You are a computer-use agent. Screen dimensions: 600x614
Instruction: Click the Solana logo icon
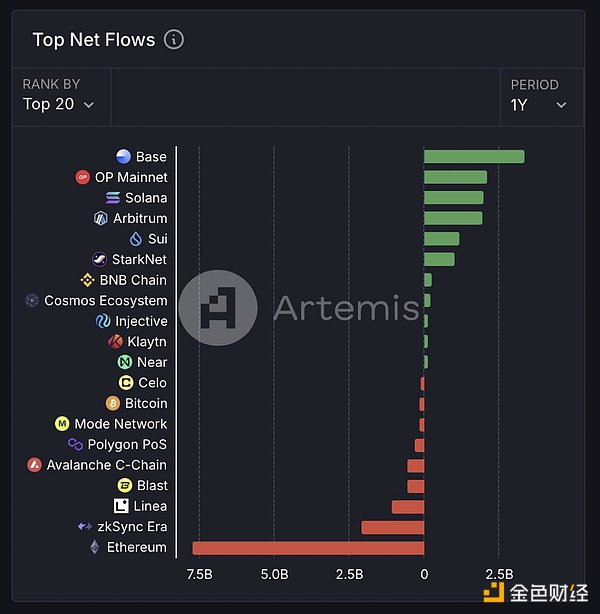click(x=113, y=198)
